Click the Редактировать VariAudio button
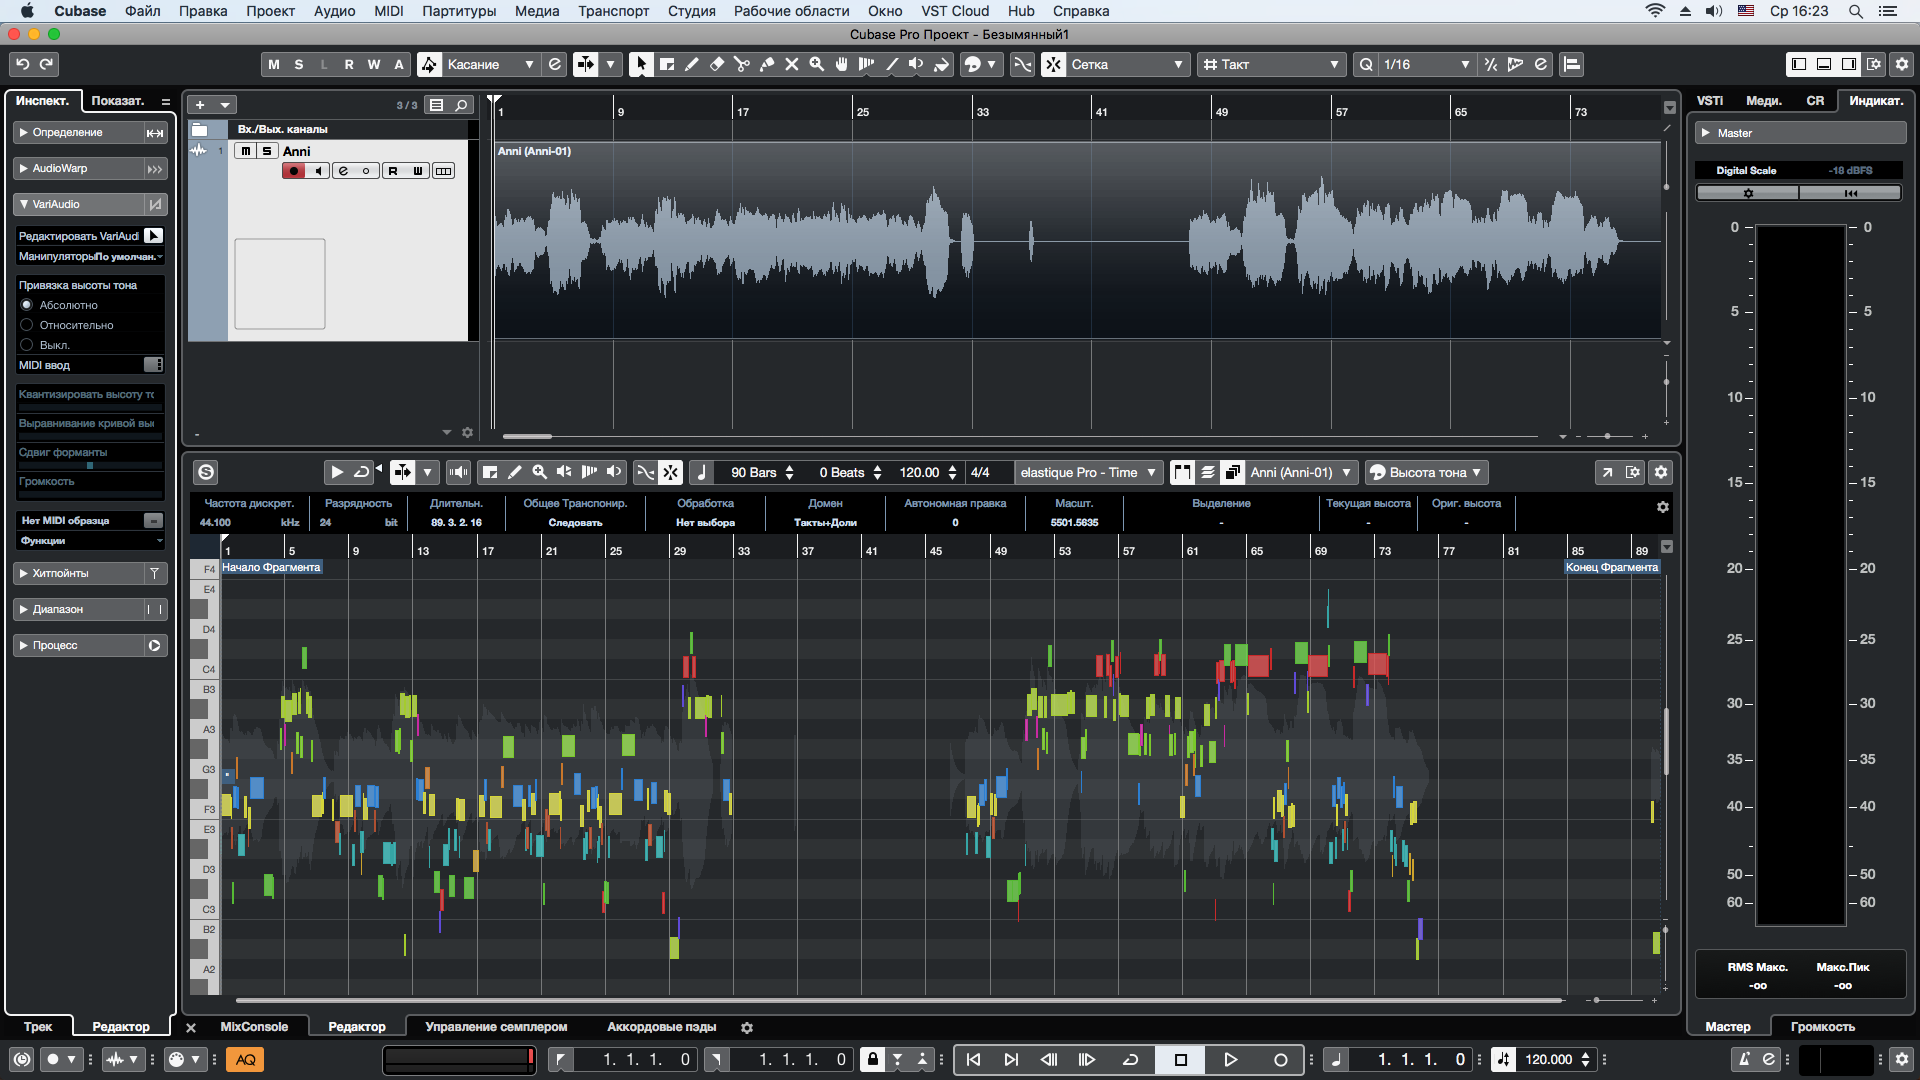Image resolution: width=1920 pixels, height=1080 pixels. [x=153, y=236]
